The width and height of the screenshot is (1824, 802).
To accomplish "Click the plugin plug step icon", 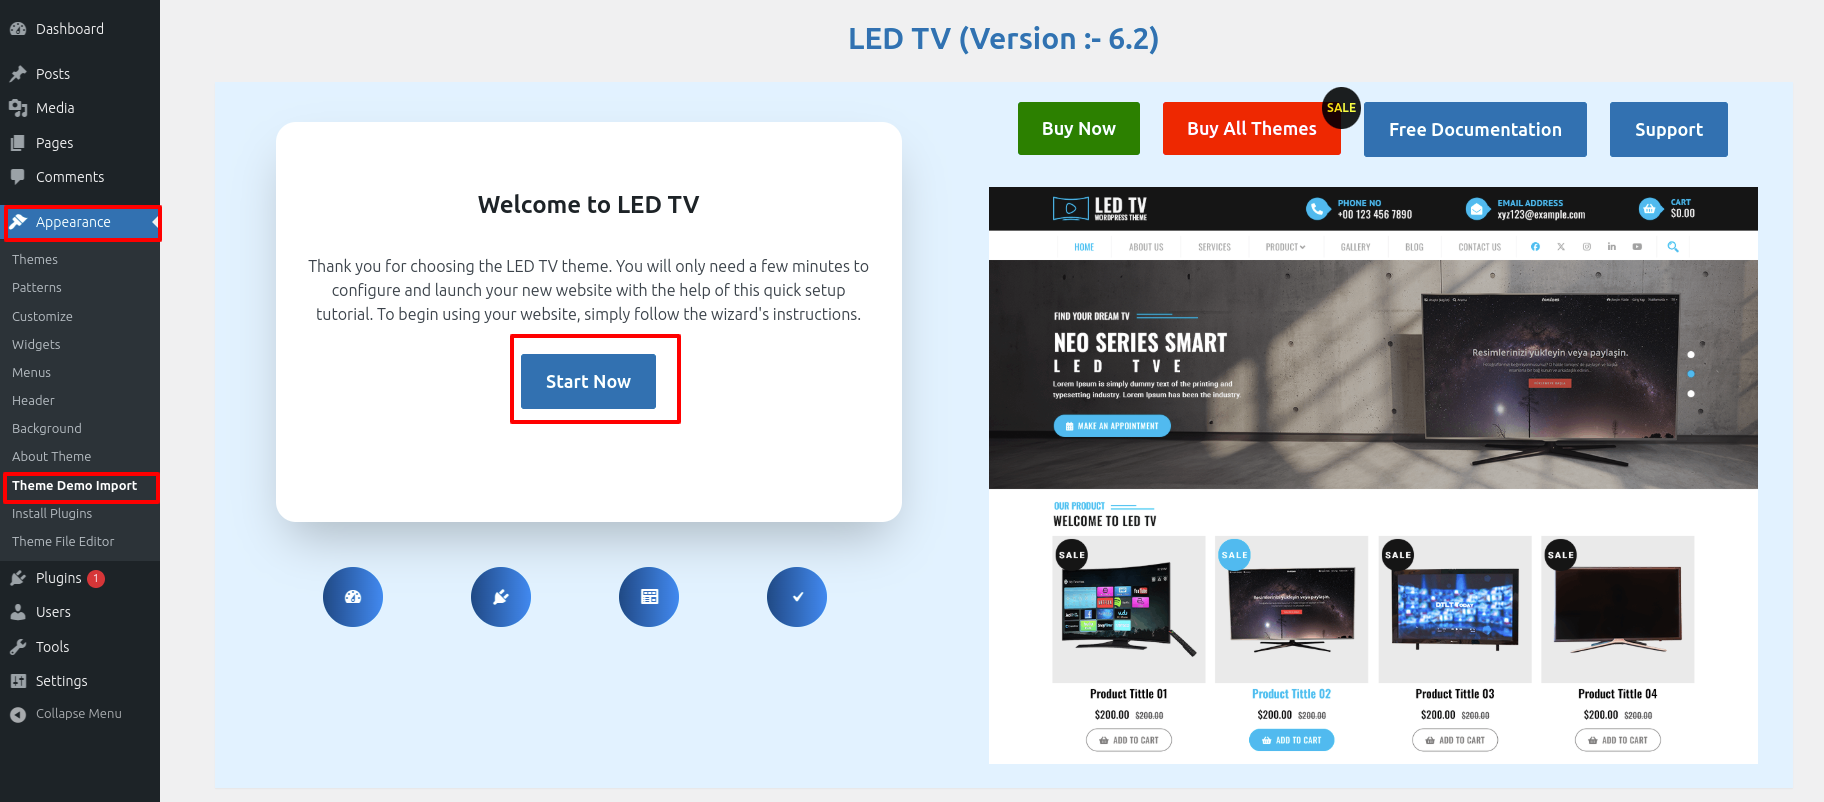I will 501,597.
